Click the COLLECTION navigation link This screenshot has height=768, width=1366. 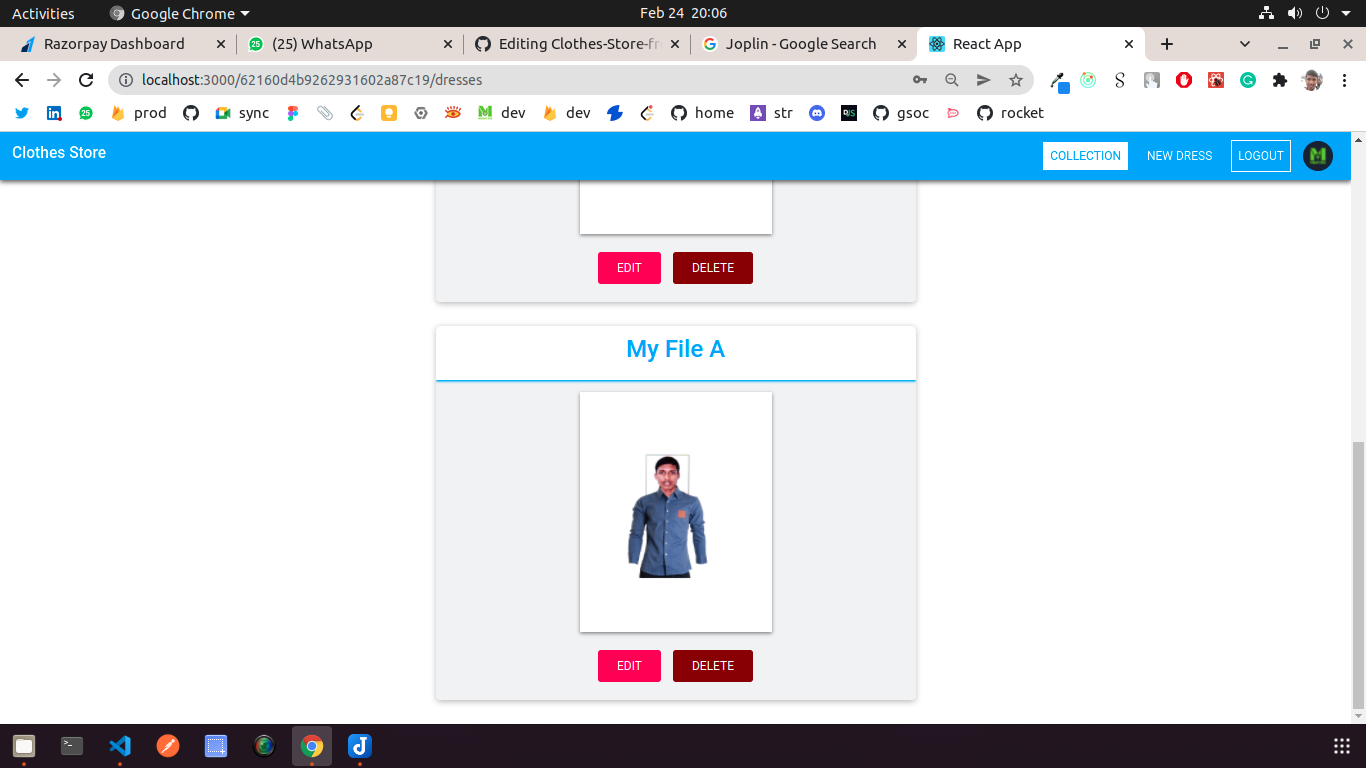pyautogui.click(x=1085, y=156)
